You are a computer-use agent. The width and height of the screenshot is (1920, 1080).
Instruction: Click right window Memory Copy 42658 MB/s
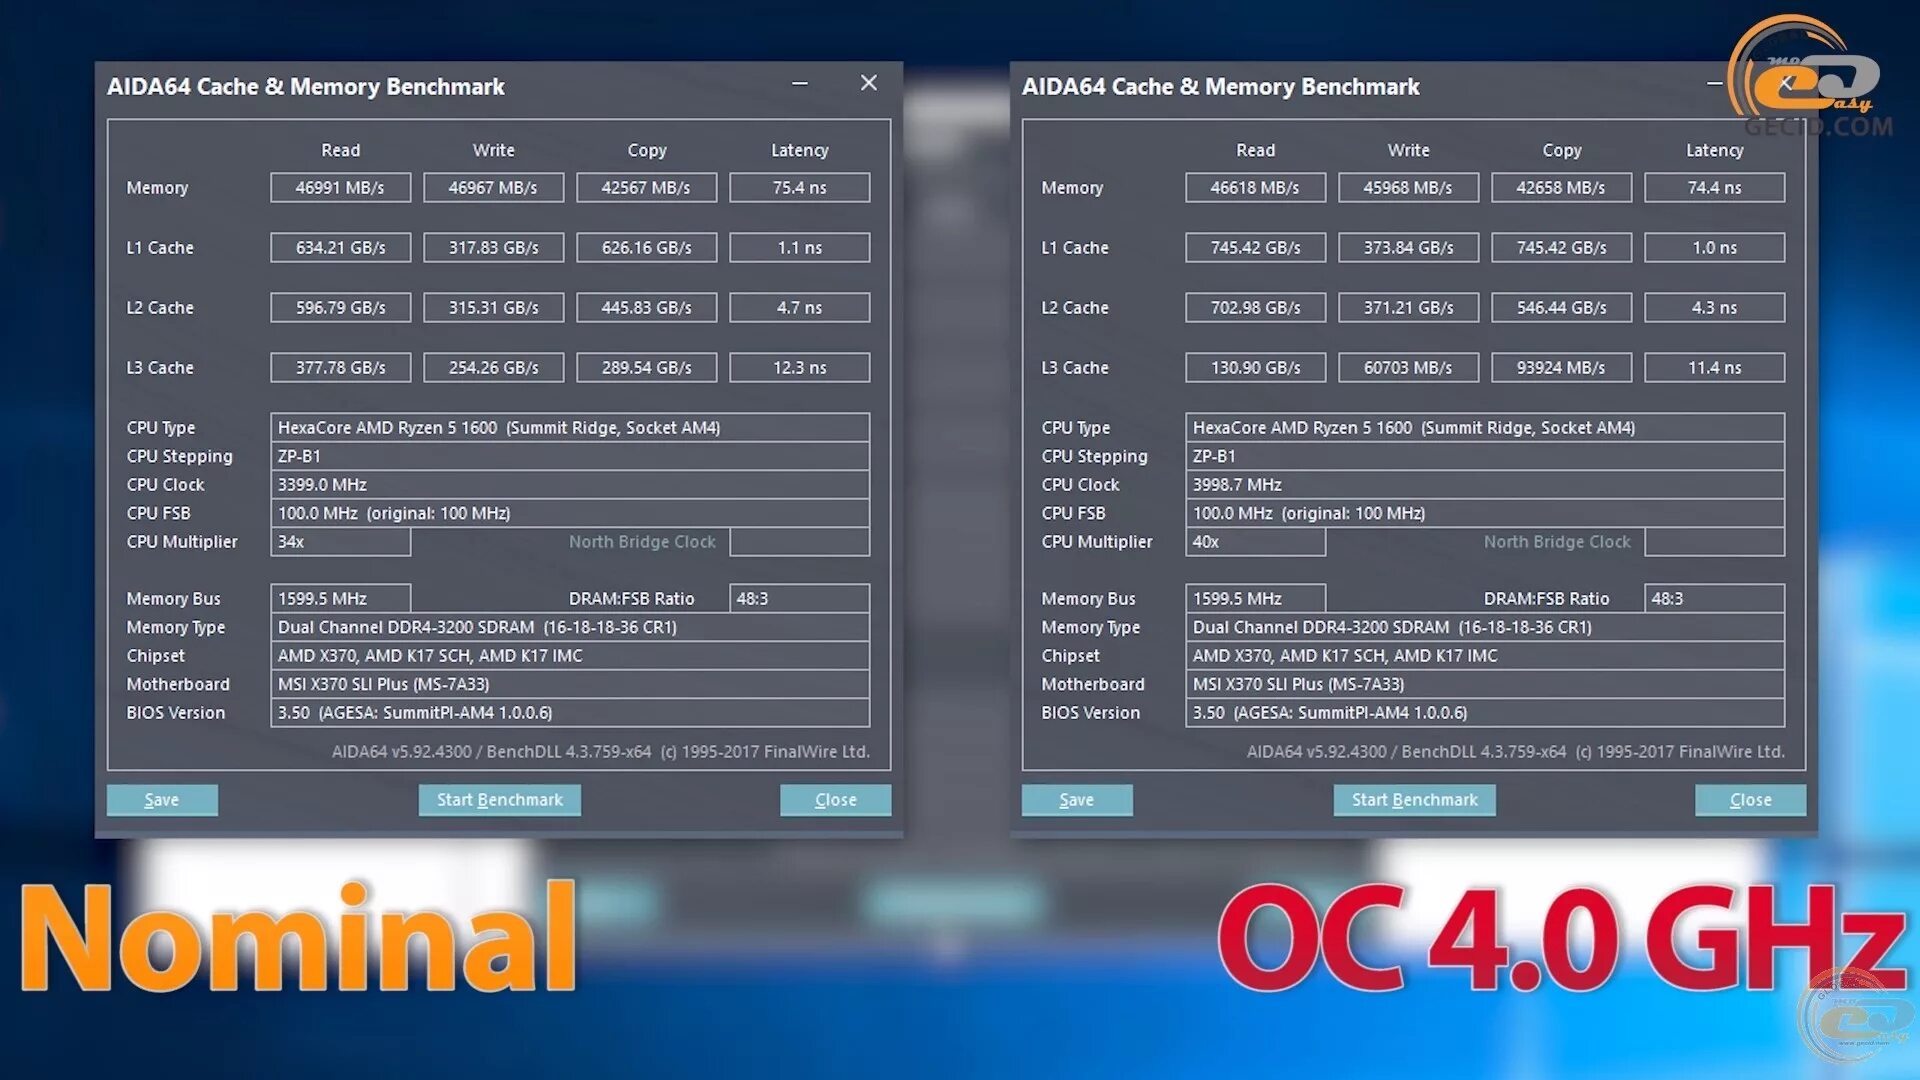pos(1561,188)
